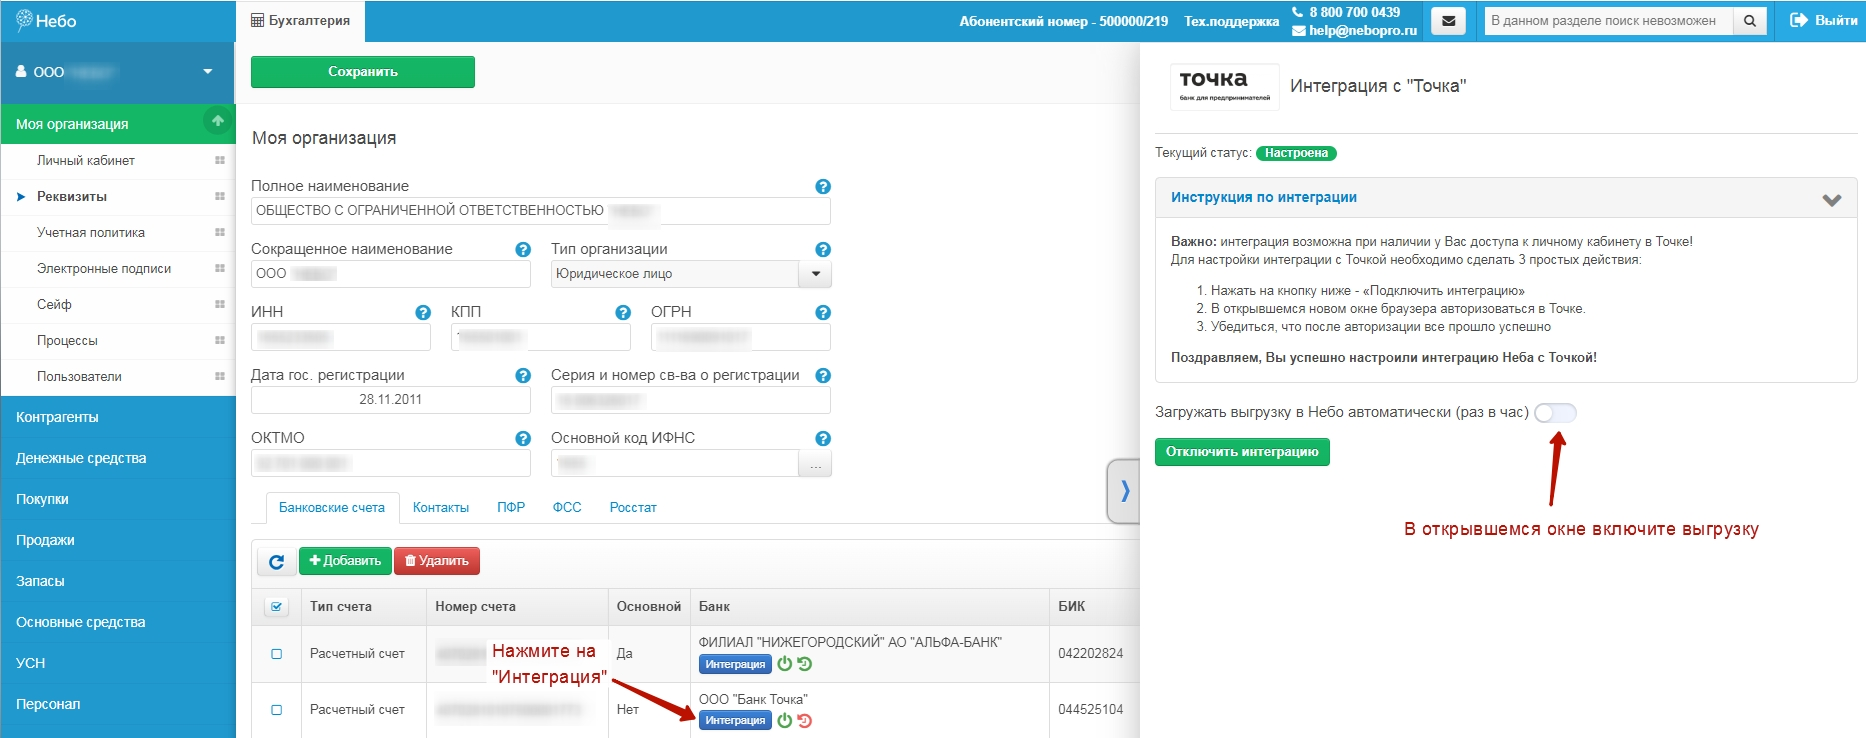The image size is (1866, 738).
Task: Click the up arrow icon on Моя организация
Action: (218, 121)
